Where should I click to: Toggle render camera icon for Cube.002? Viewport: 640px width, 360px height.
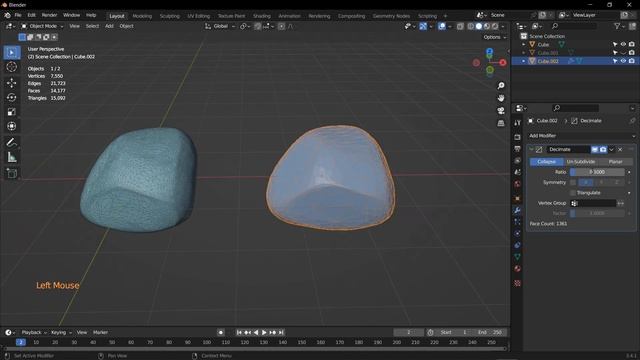pyautogui.click(x=632, y=61)
